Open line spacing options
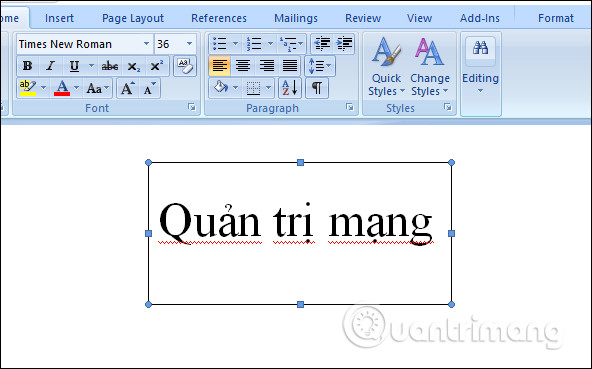This screenshot has height=369, width=592. click(320, 66)
